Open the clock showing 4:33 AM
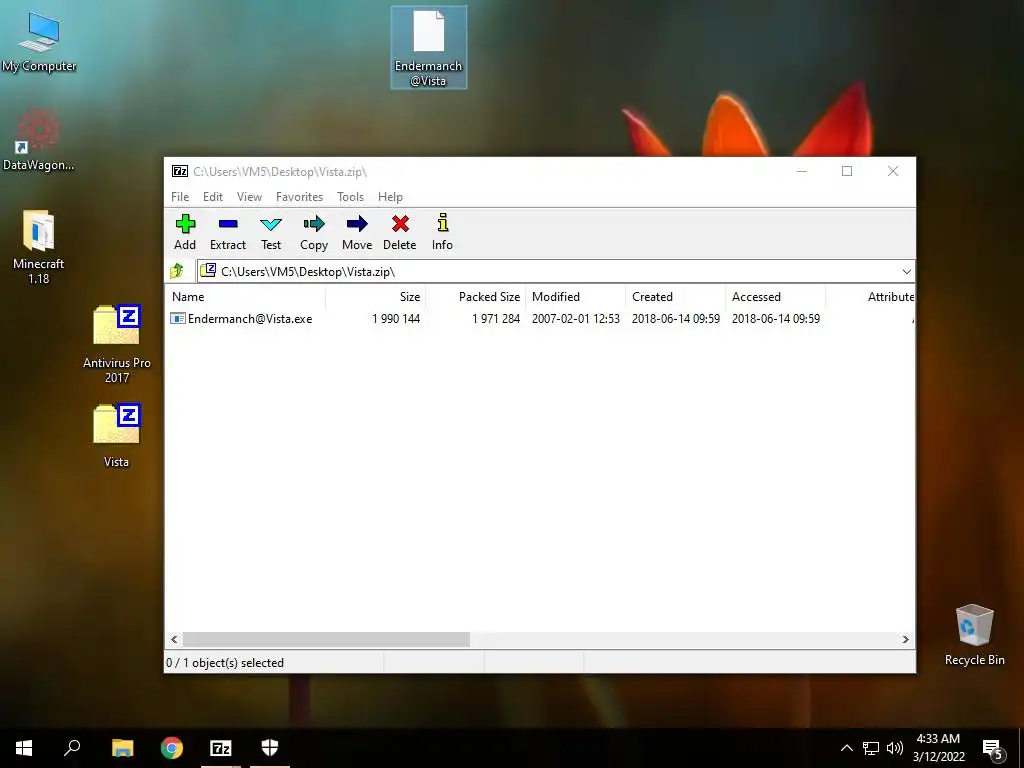 [x=938, y=748]
